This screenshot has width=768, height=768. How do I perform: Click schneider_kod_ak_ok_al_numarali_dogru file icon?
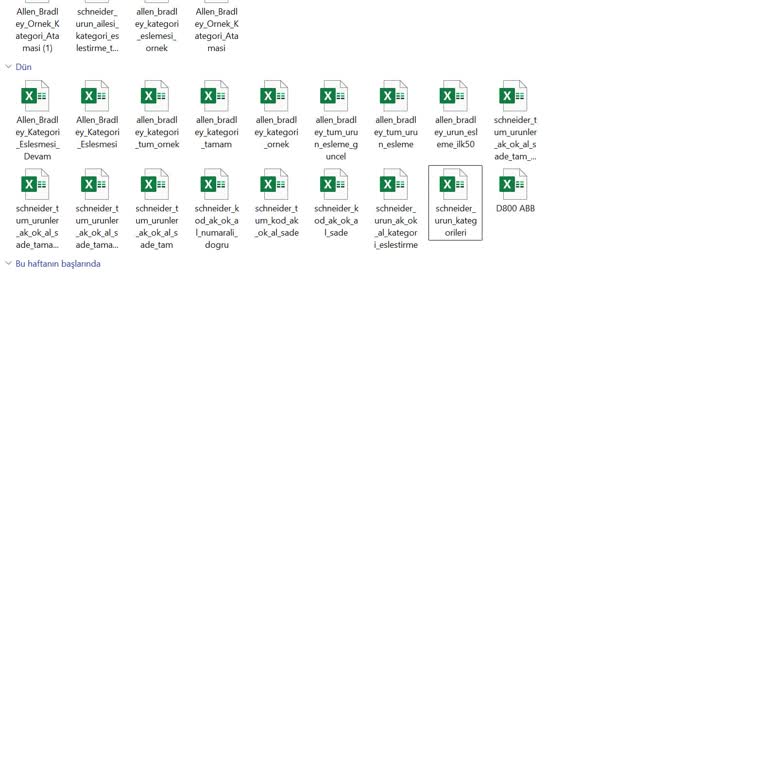click(x=216, y=186)
